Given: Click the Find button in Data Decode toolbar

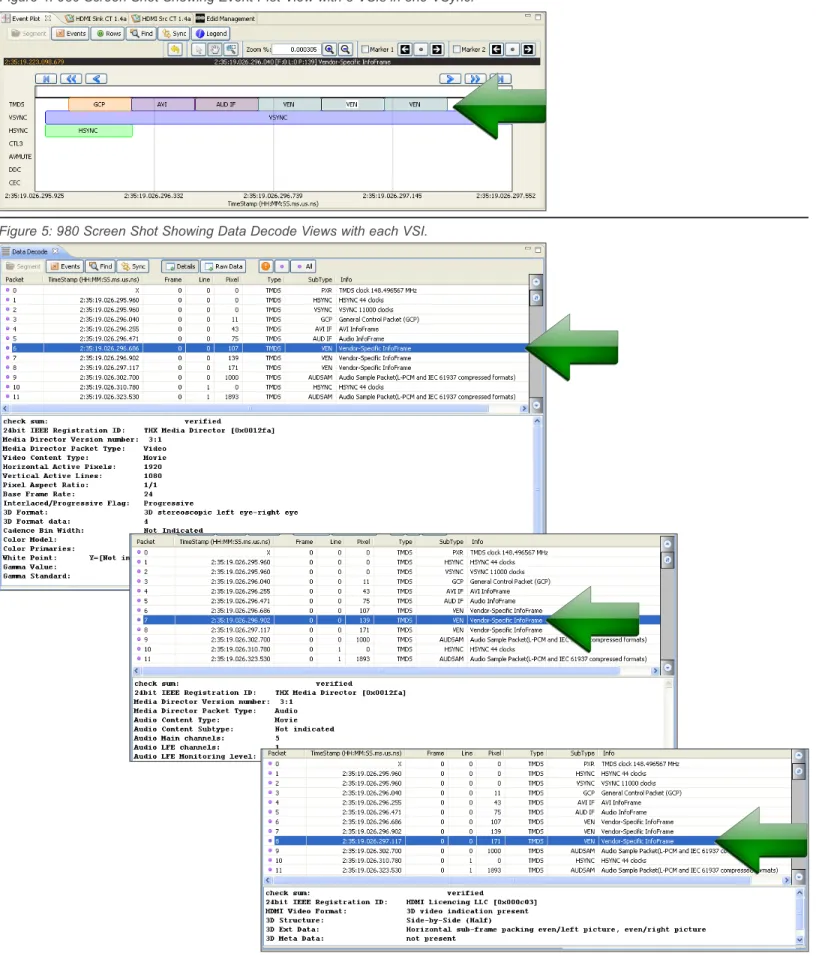Looking at the screenshot, I should pos(100,266).
